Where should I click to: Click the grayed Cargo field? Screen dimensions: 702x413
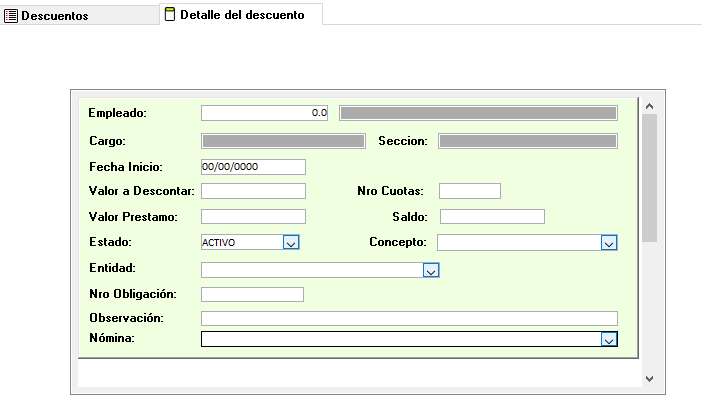pos(283,141)
